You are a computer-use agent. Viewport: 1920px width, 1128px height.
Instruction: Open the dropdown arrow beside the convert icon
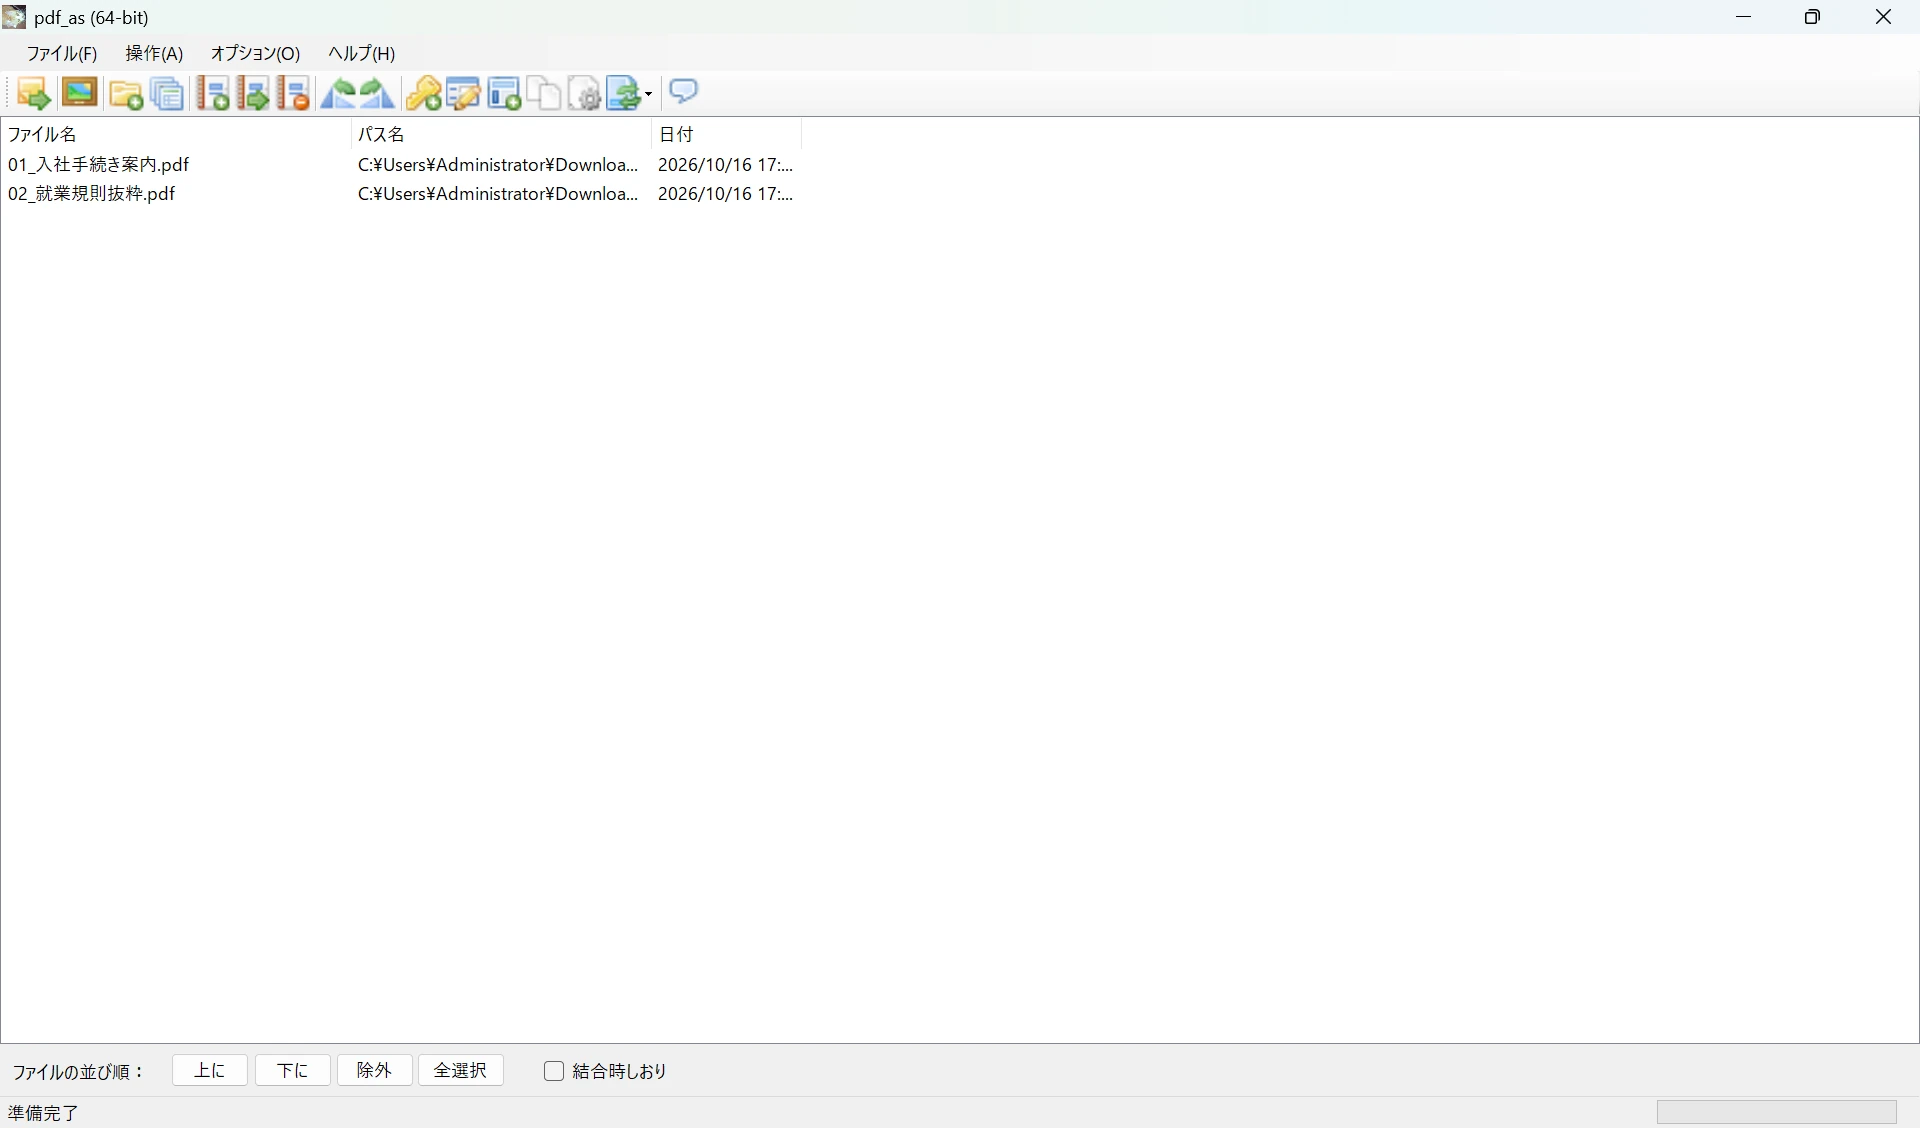(649, 95)
